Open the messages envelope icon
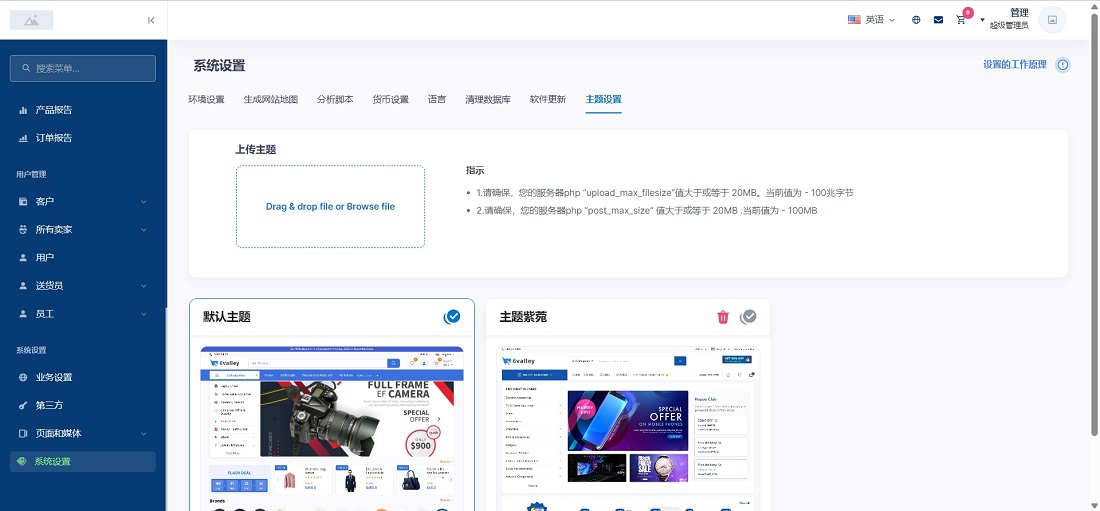This screenshot has height=511, width=1100. [x=938, y=20]
